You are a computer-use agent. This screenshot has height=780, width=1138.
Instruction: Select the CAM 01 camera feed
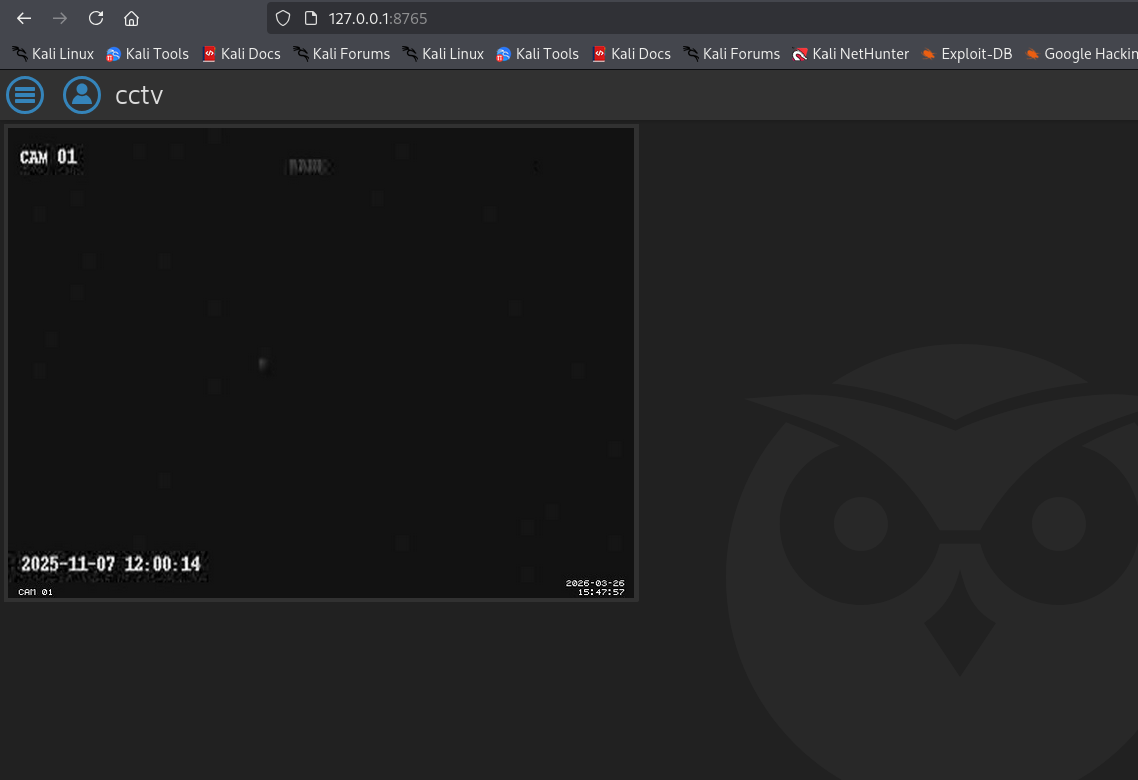click(321, 362)
